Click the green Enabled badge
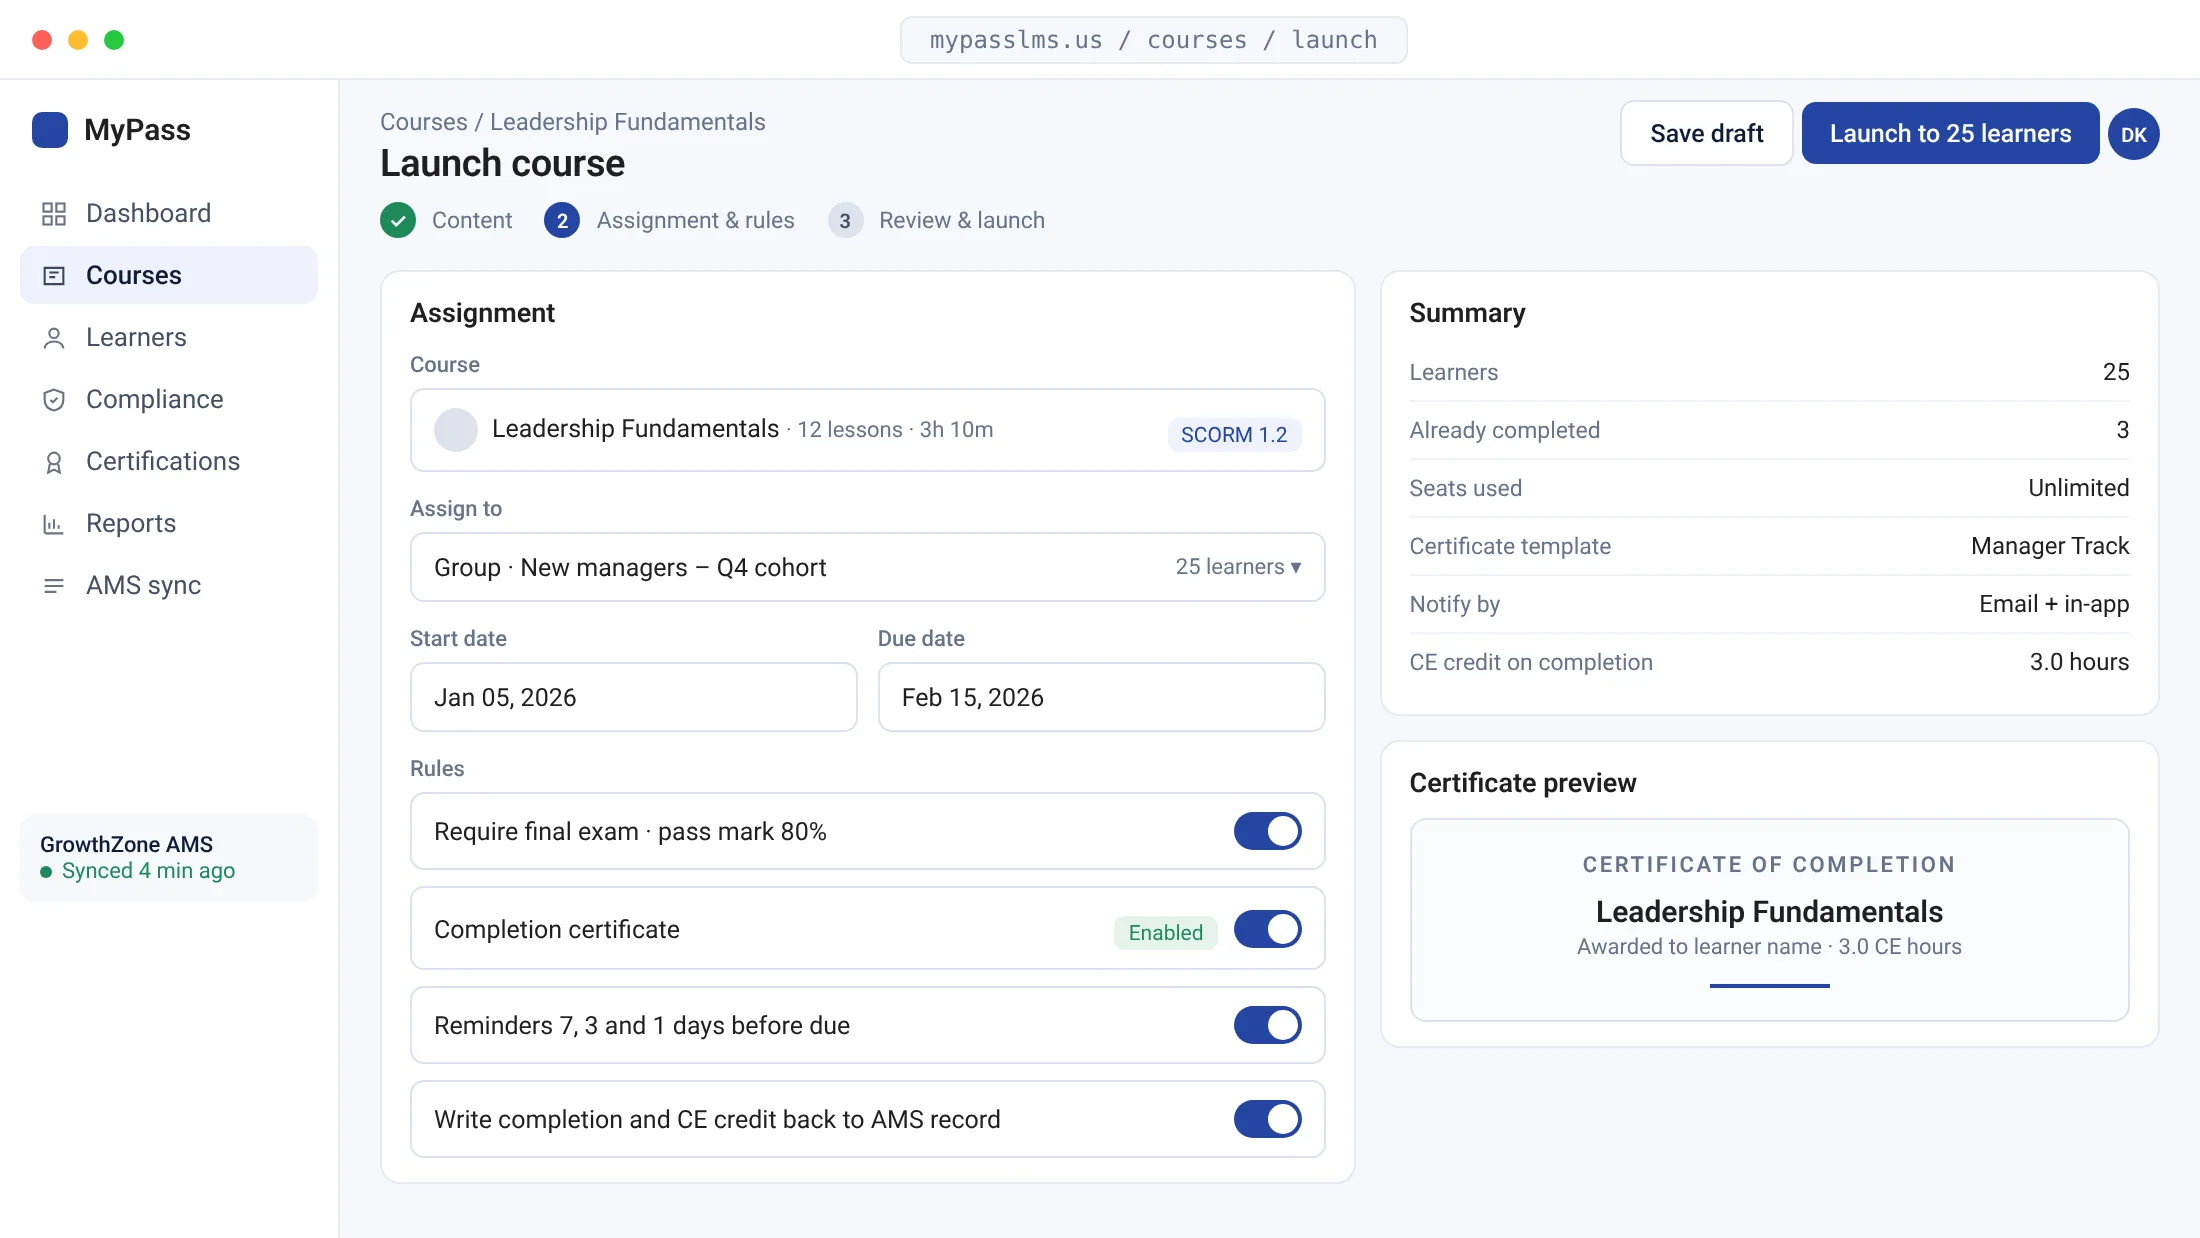 [1165, 932]
